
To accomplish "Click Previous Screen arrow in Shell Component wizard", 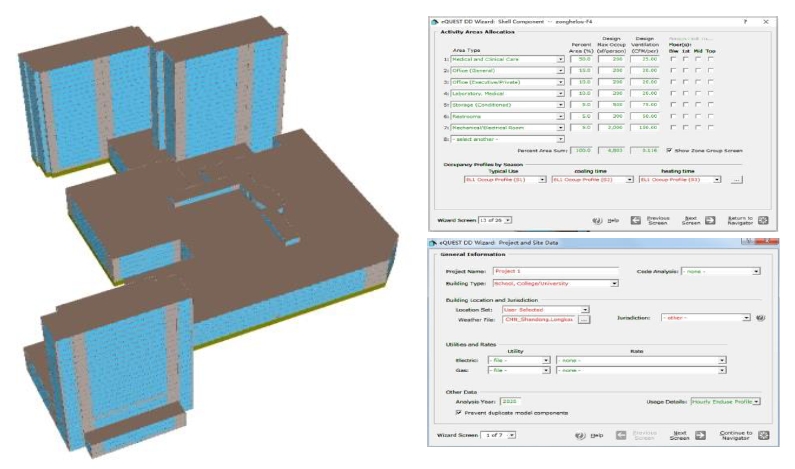I will 636,219.
